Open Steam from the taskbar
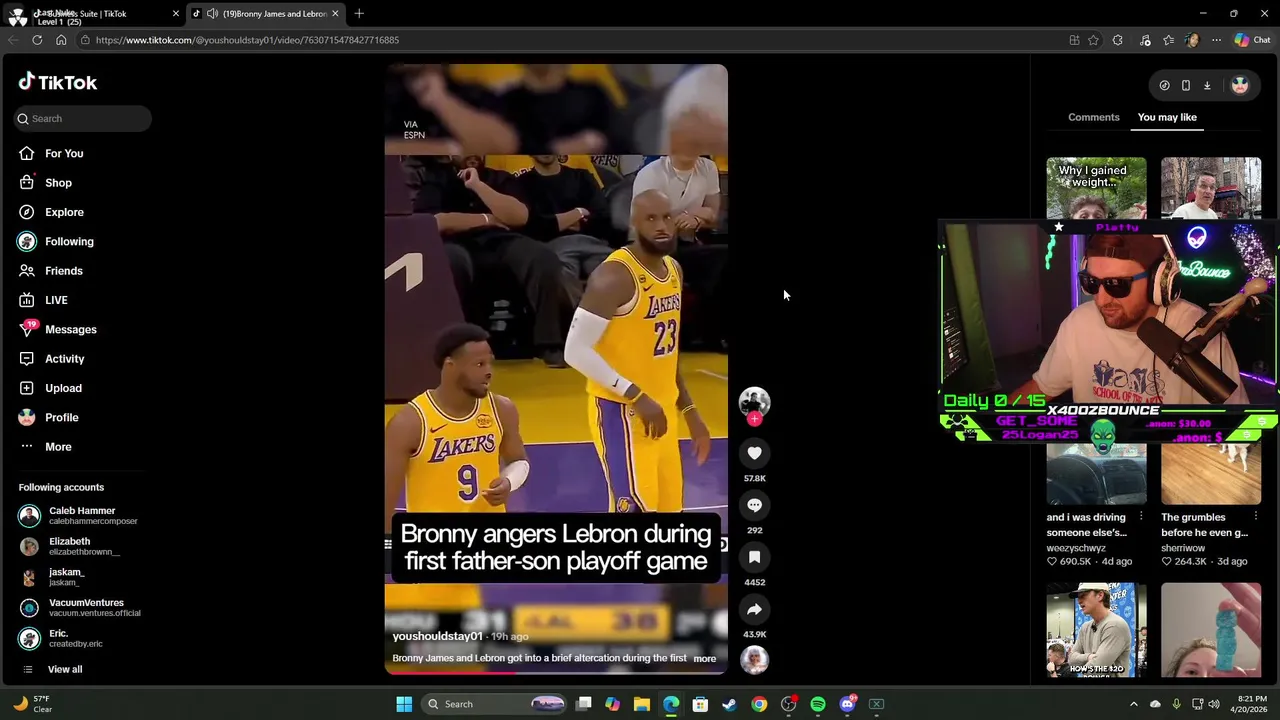Screen dimensions: 1280x720 [x=729, y=704]
